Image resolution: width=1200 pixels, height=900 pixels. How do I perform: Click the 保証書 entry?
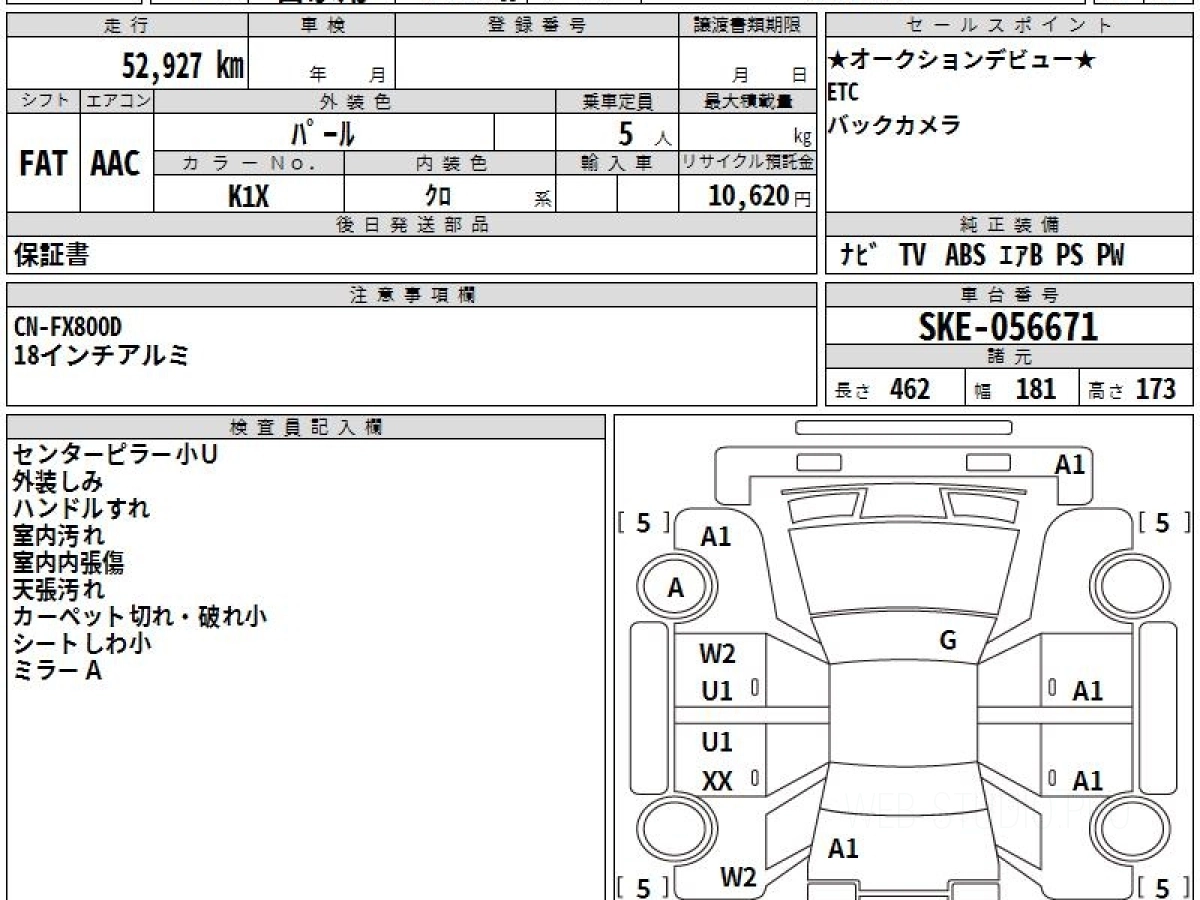pos(51,256)
